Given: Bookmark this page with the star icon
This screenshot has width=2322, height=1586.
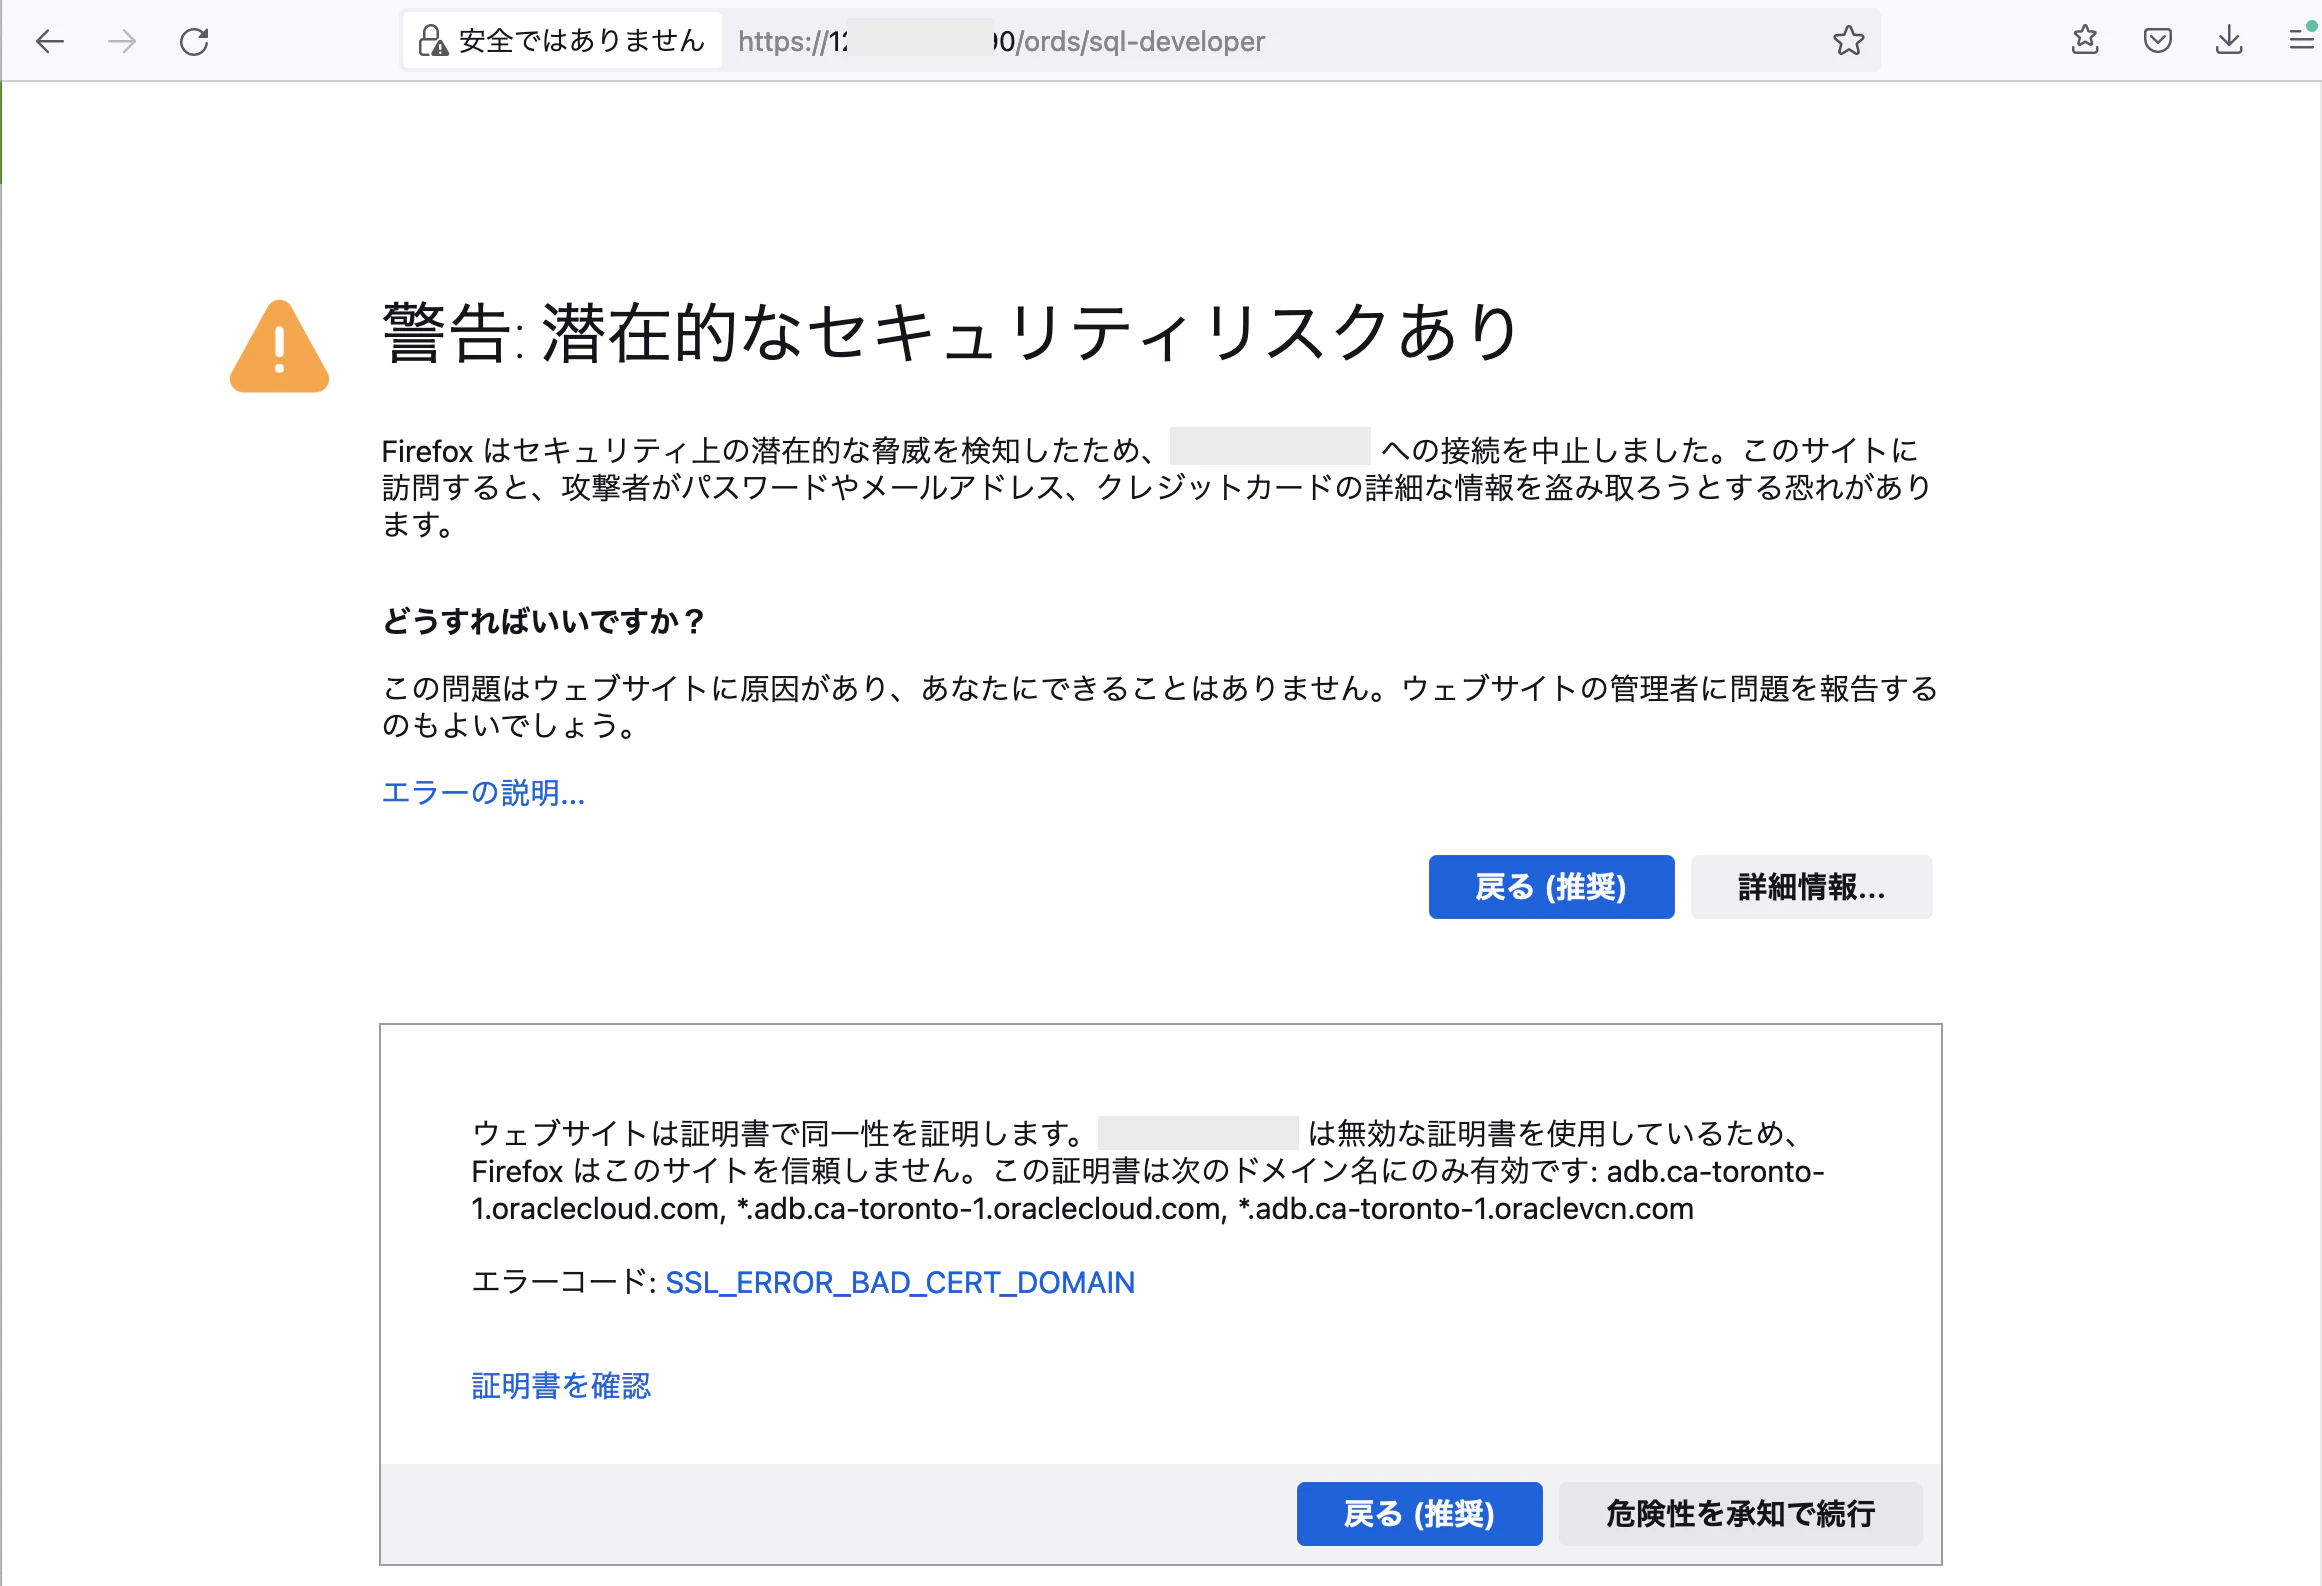Looking at the screenshot, I should [x=1848, y=41].
